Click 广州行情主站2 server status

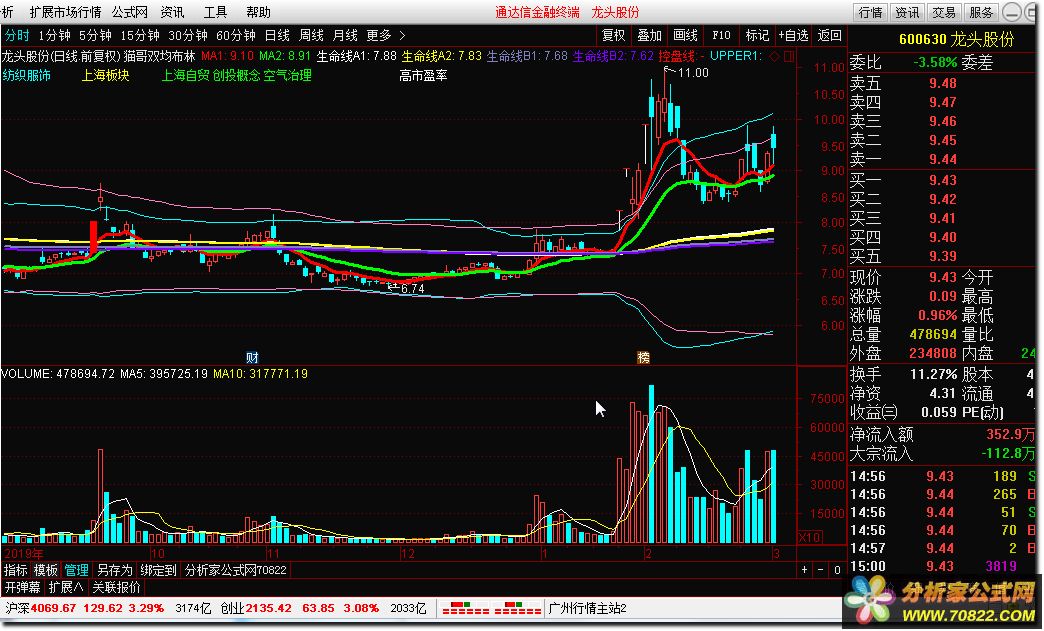point(587,608)
